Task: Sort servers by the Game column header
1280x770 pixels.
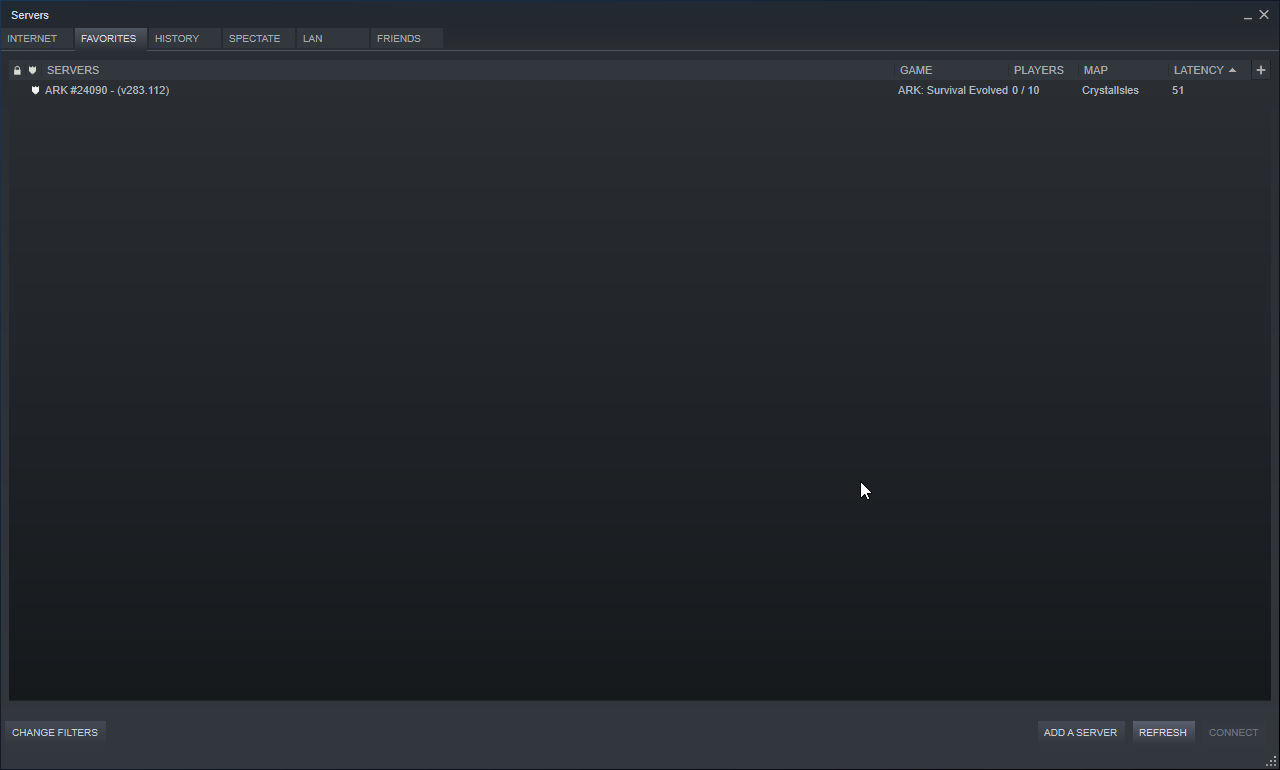Action: click(x=916, y=70)
